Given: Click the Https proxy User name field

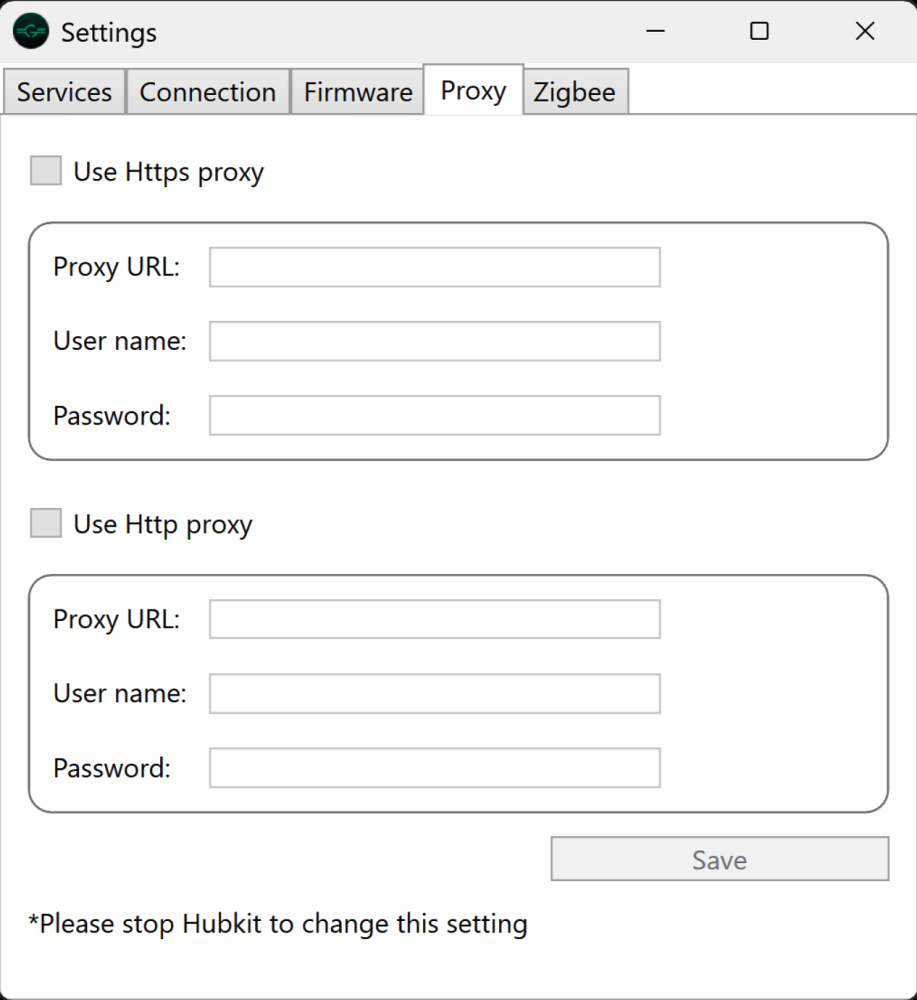Looking at the screenshot, I should (x=434, y=340).
